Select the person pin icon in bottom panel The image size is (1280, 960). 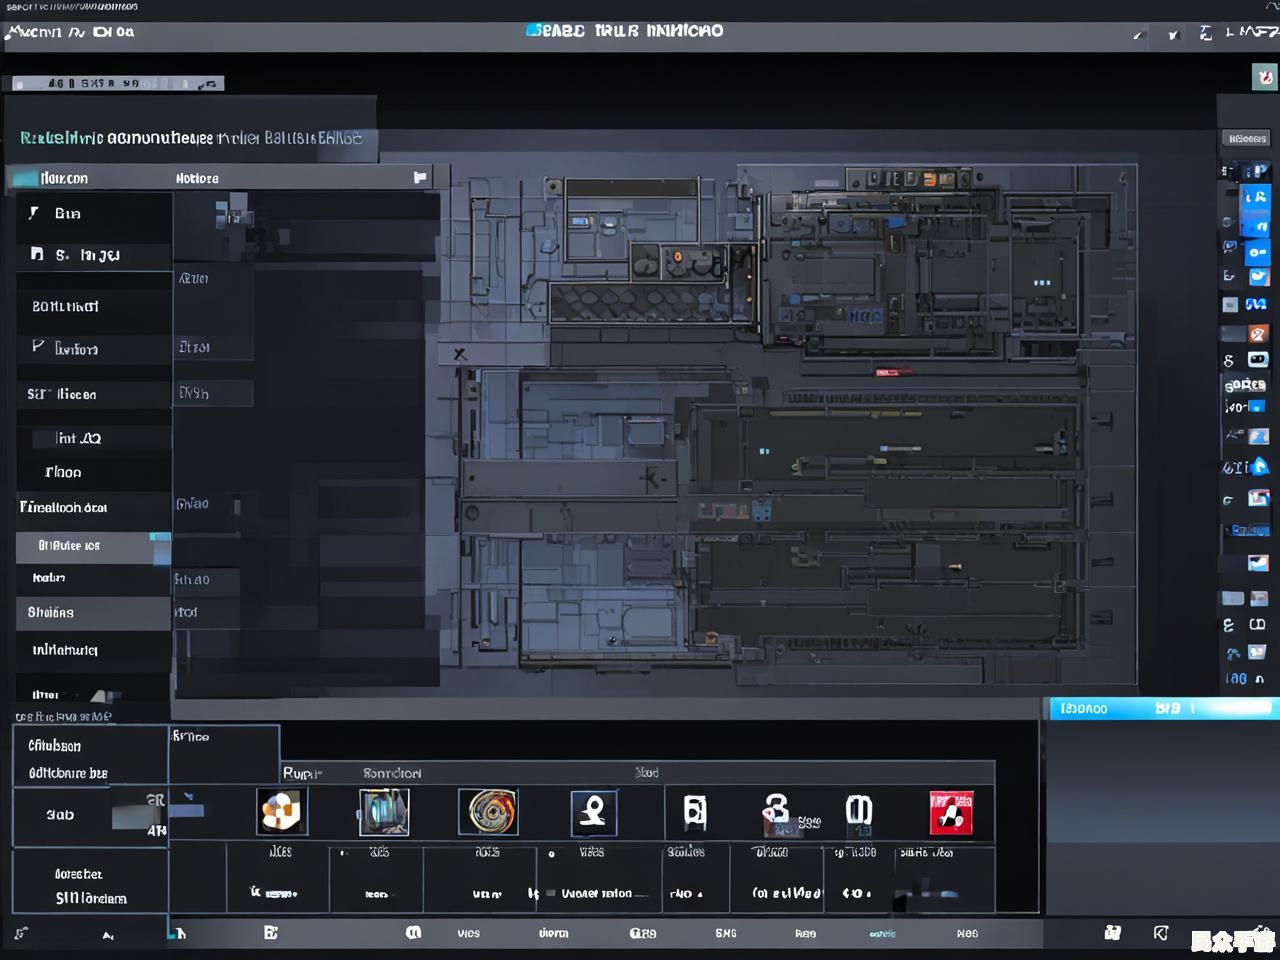(593, 811)
